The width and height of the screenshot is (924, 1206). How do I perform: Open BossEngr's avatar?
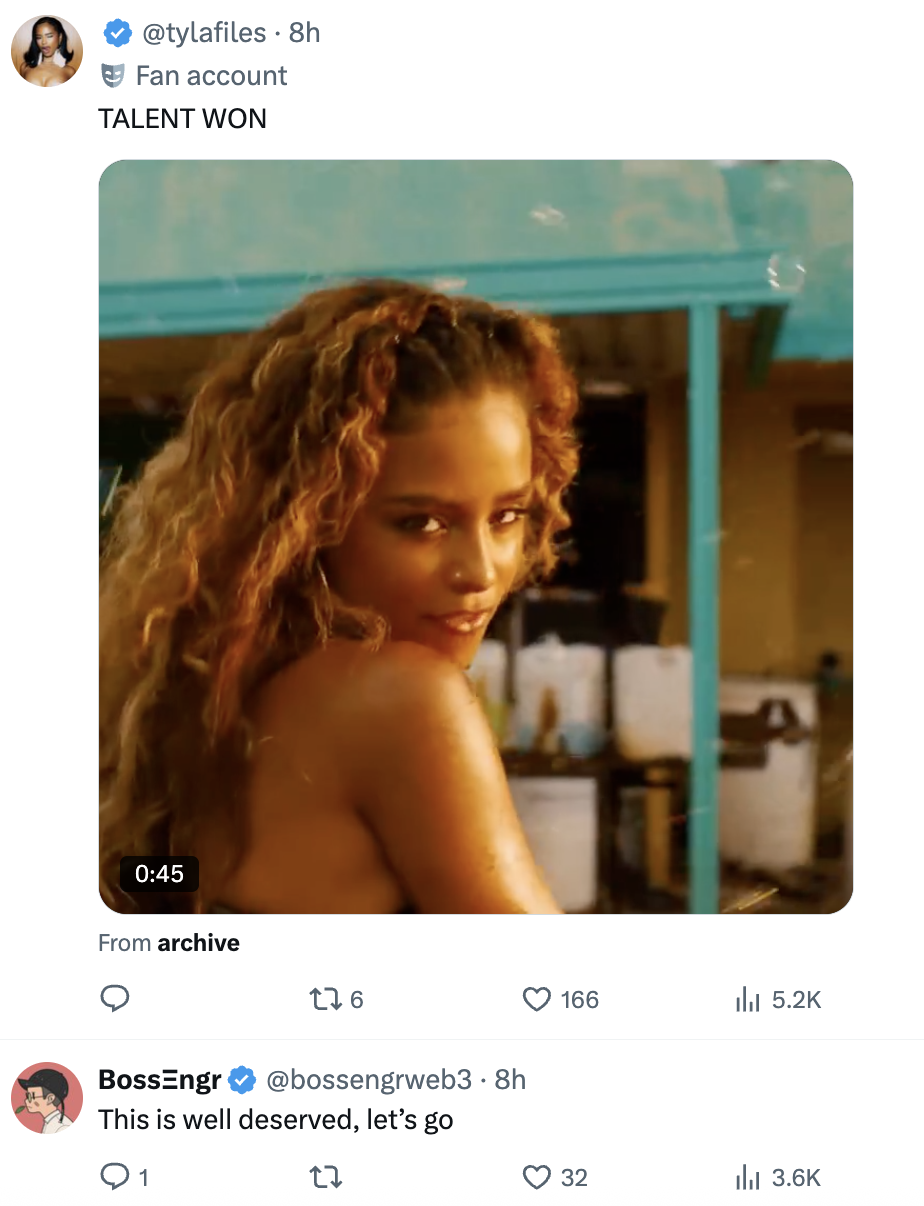(47, 1098)
